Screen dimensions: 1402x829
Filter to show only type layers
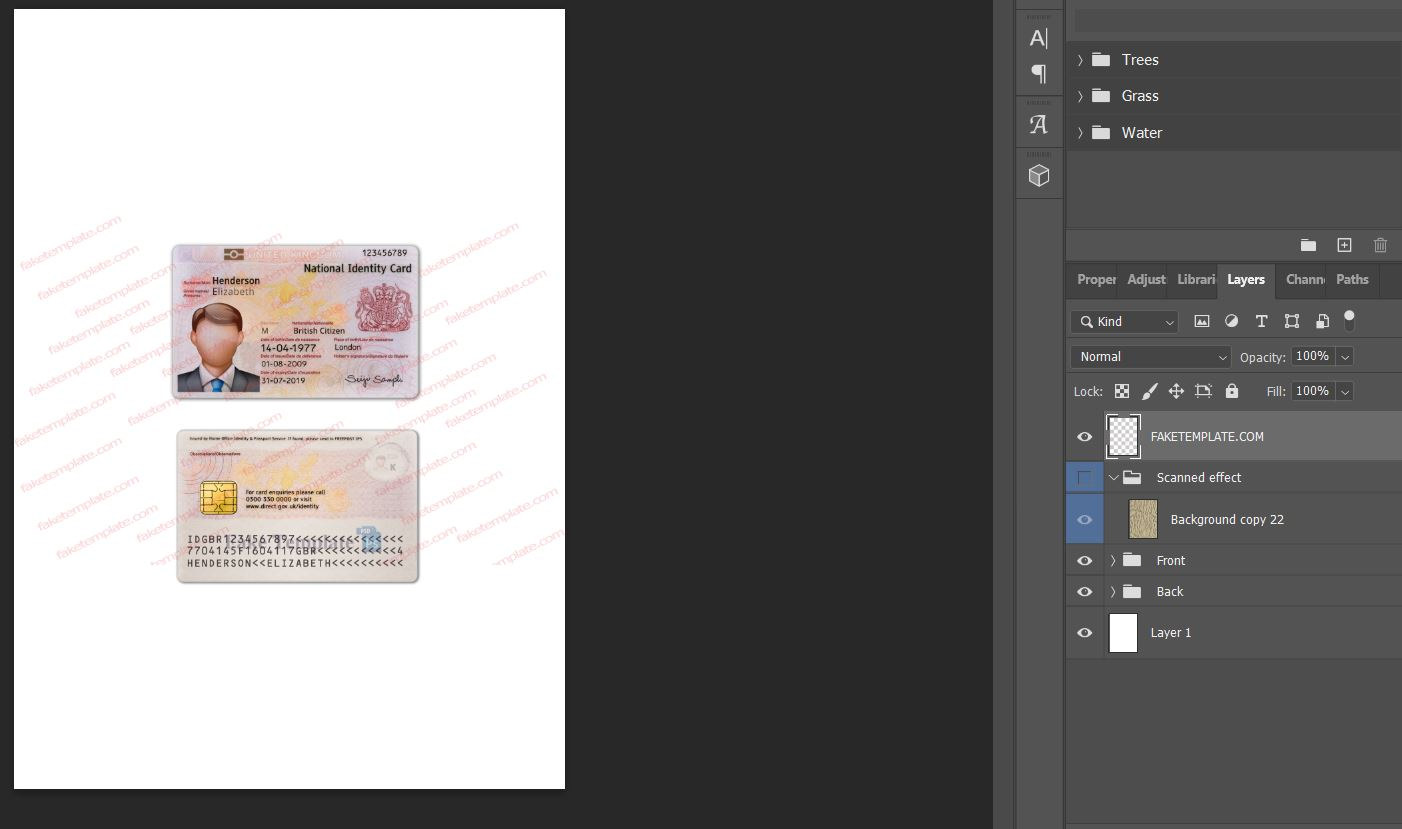coord(1261,321)
